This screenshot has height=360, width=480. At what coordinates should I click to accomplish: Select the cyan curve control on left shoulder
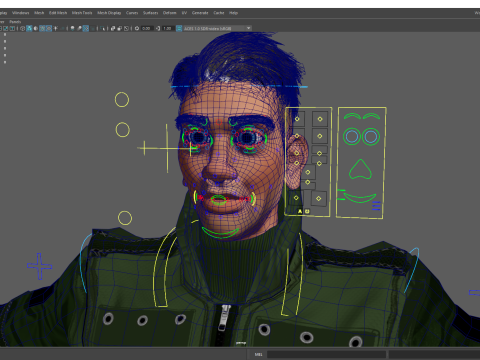point(85,263)
